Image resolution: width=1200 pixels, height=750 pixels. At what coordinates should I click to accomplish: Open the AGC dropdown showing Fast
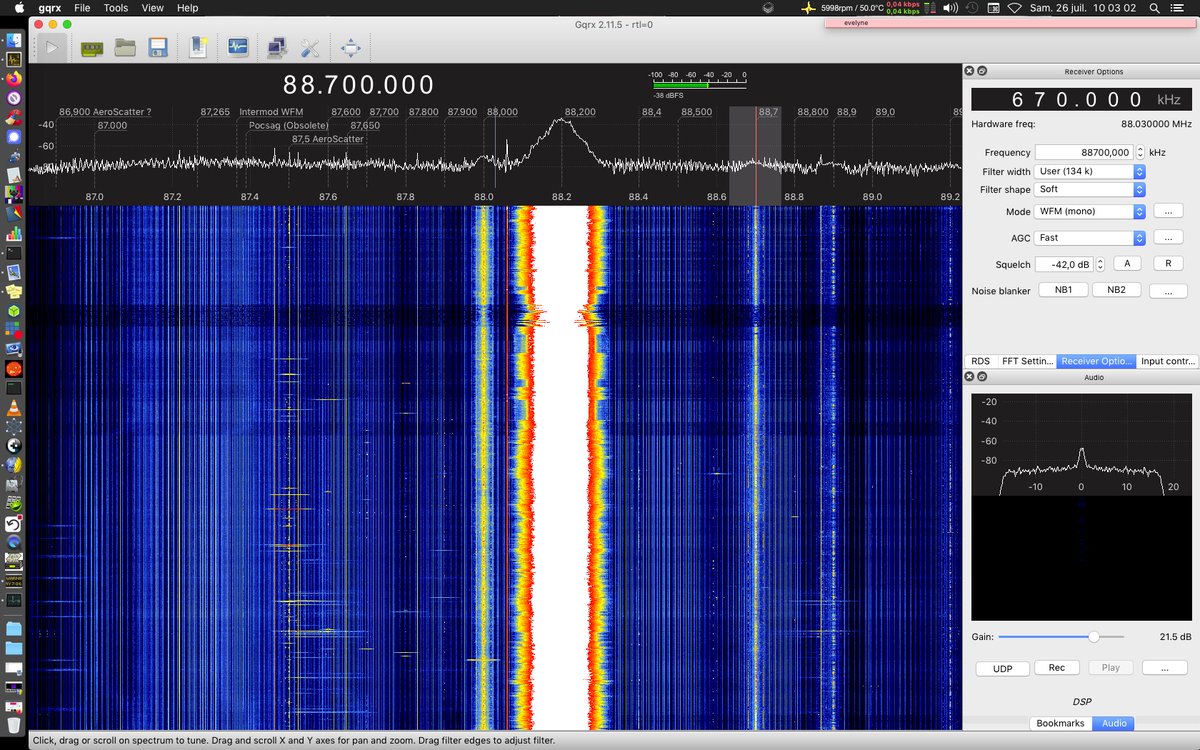1090,238
